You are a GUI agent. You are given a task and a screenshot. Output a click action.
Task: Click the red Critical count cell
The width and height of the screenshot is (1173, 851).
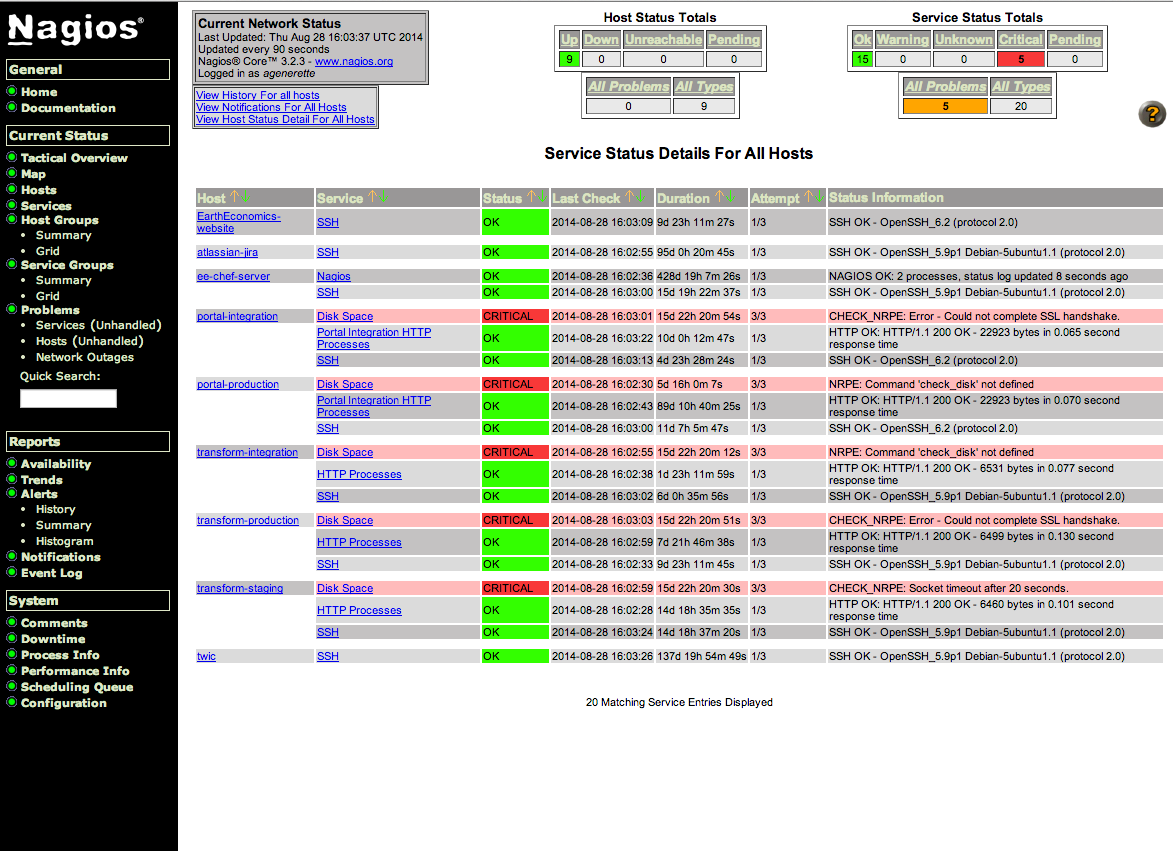1020,60
